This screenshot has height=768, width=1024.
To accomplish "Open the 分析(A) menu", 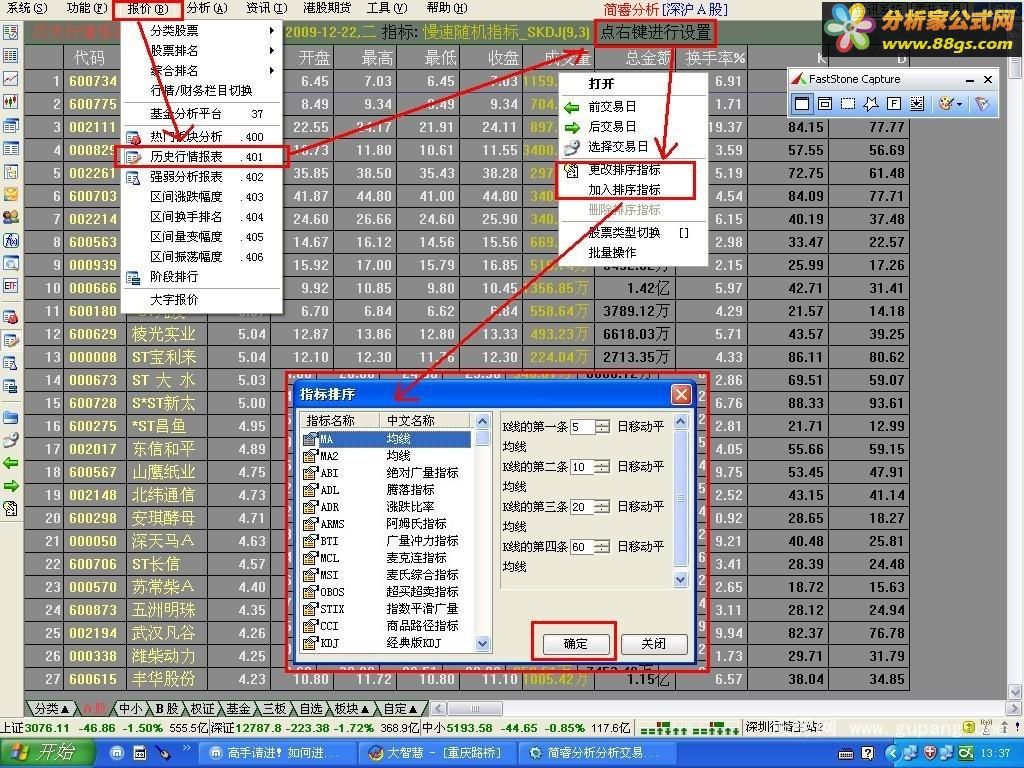I will click(x=207, y=8).
